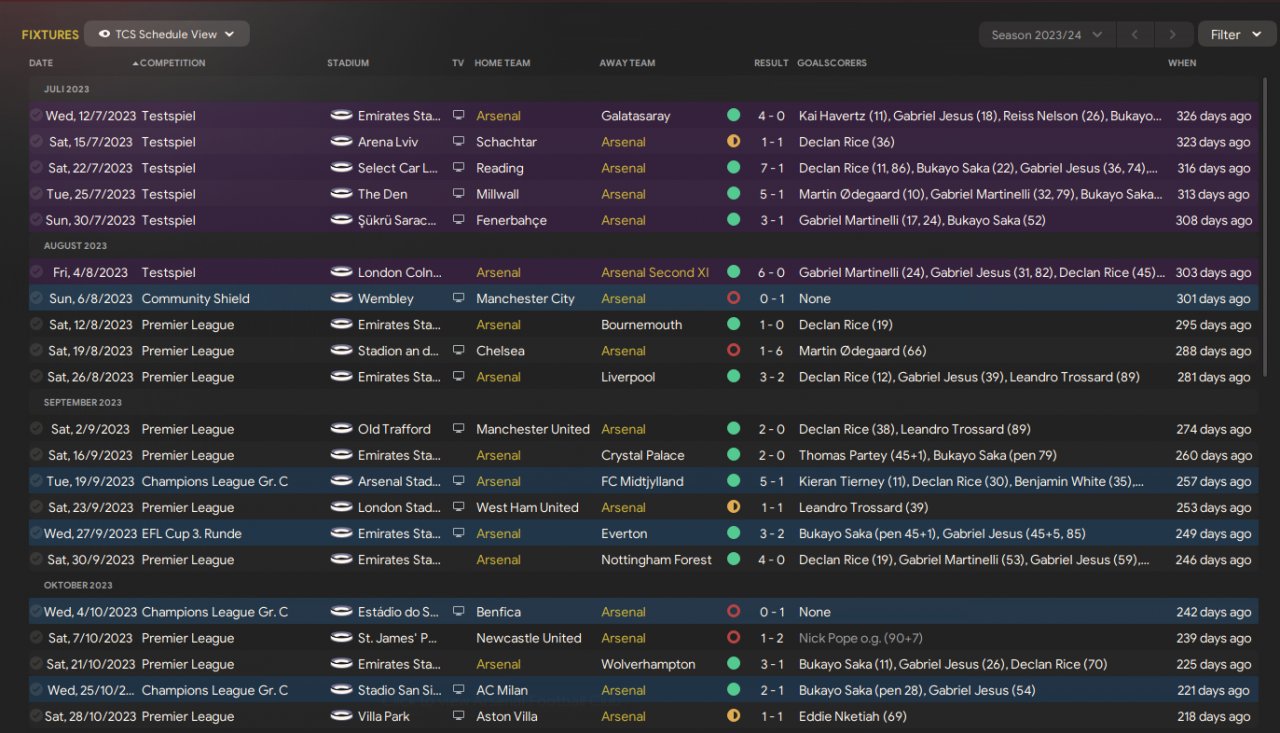1280x733 pixels.
Task: Click the green win indicator for Galatasaray match
Action: pos(733,116)
